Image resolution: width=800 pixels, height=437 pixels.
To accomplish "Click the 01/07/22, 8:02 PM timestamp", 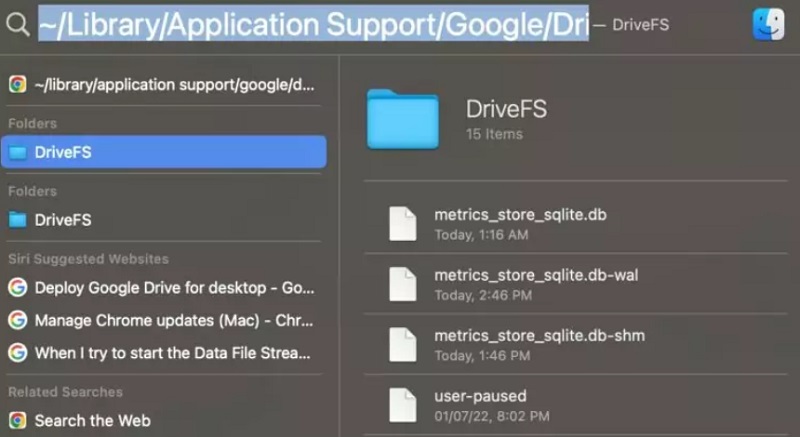I will point(492,416).
